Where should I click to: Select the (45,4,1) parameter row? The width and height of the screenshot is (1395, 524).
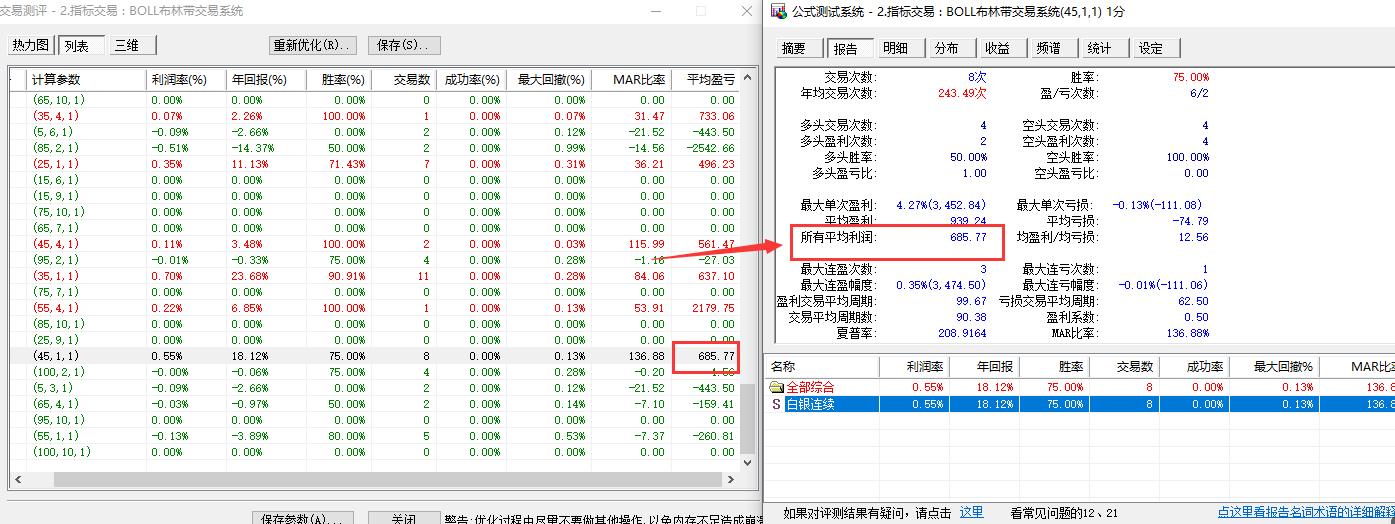point(374,244)
